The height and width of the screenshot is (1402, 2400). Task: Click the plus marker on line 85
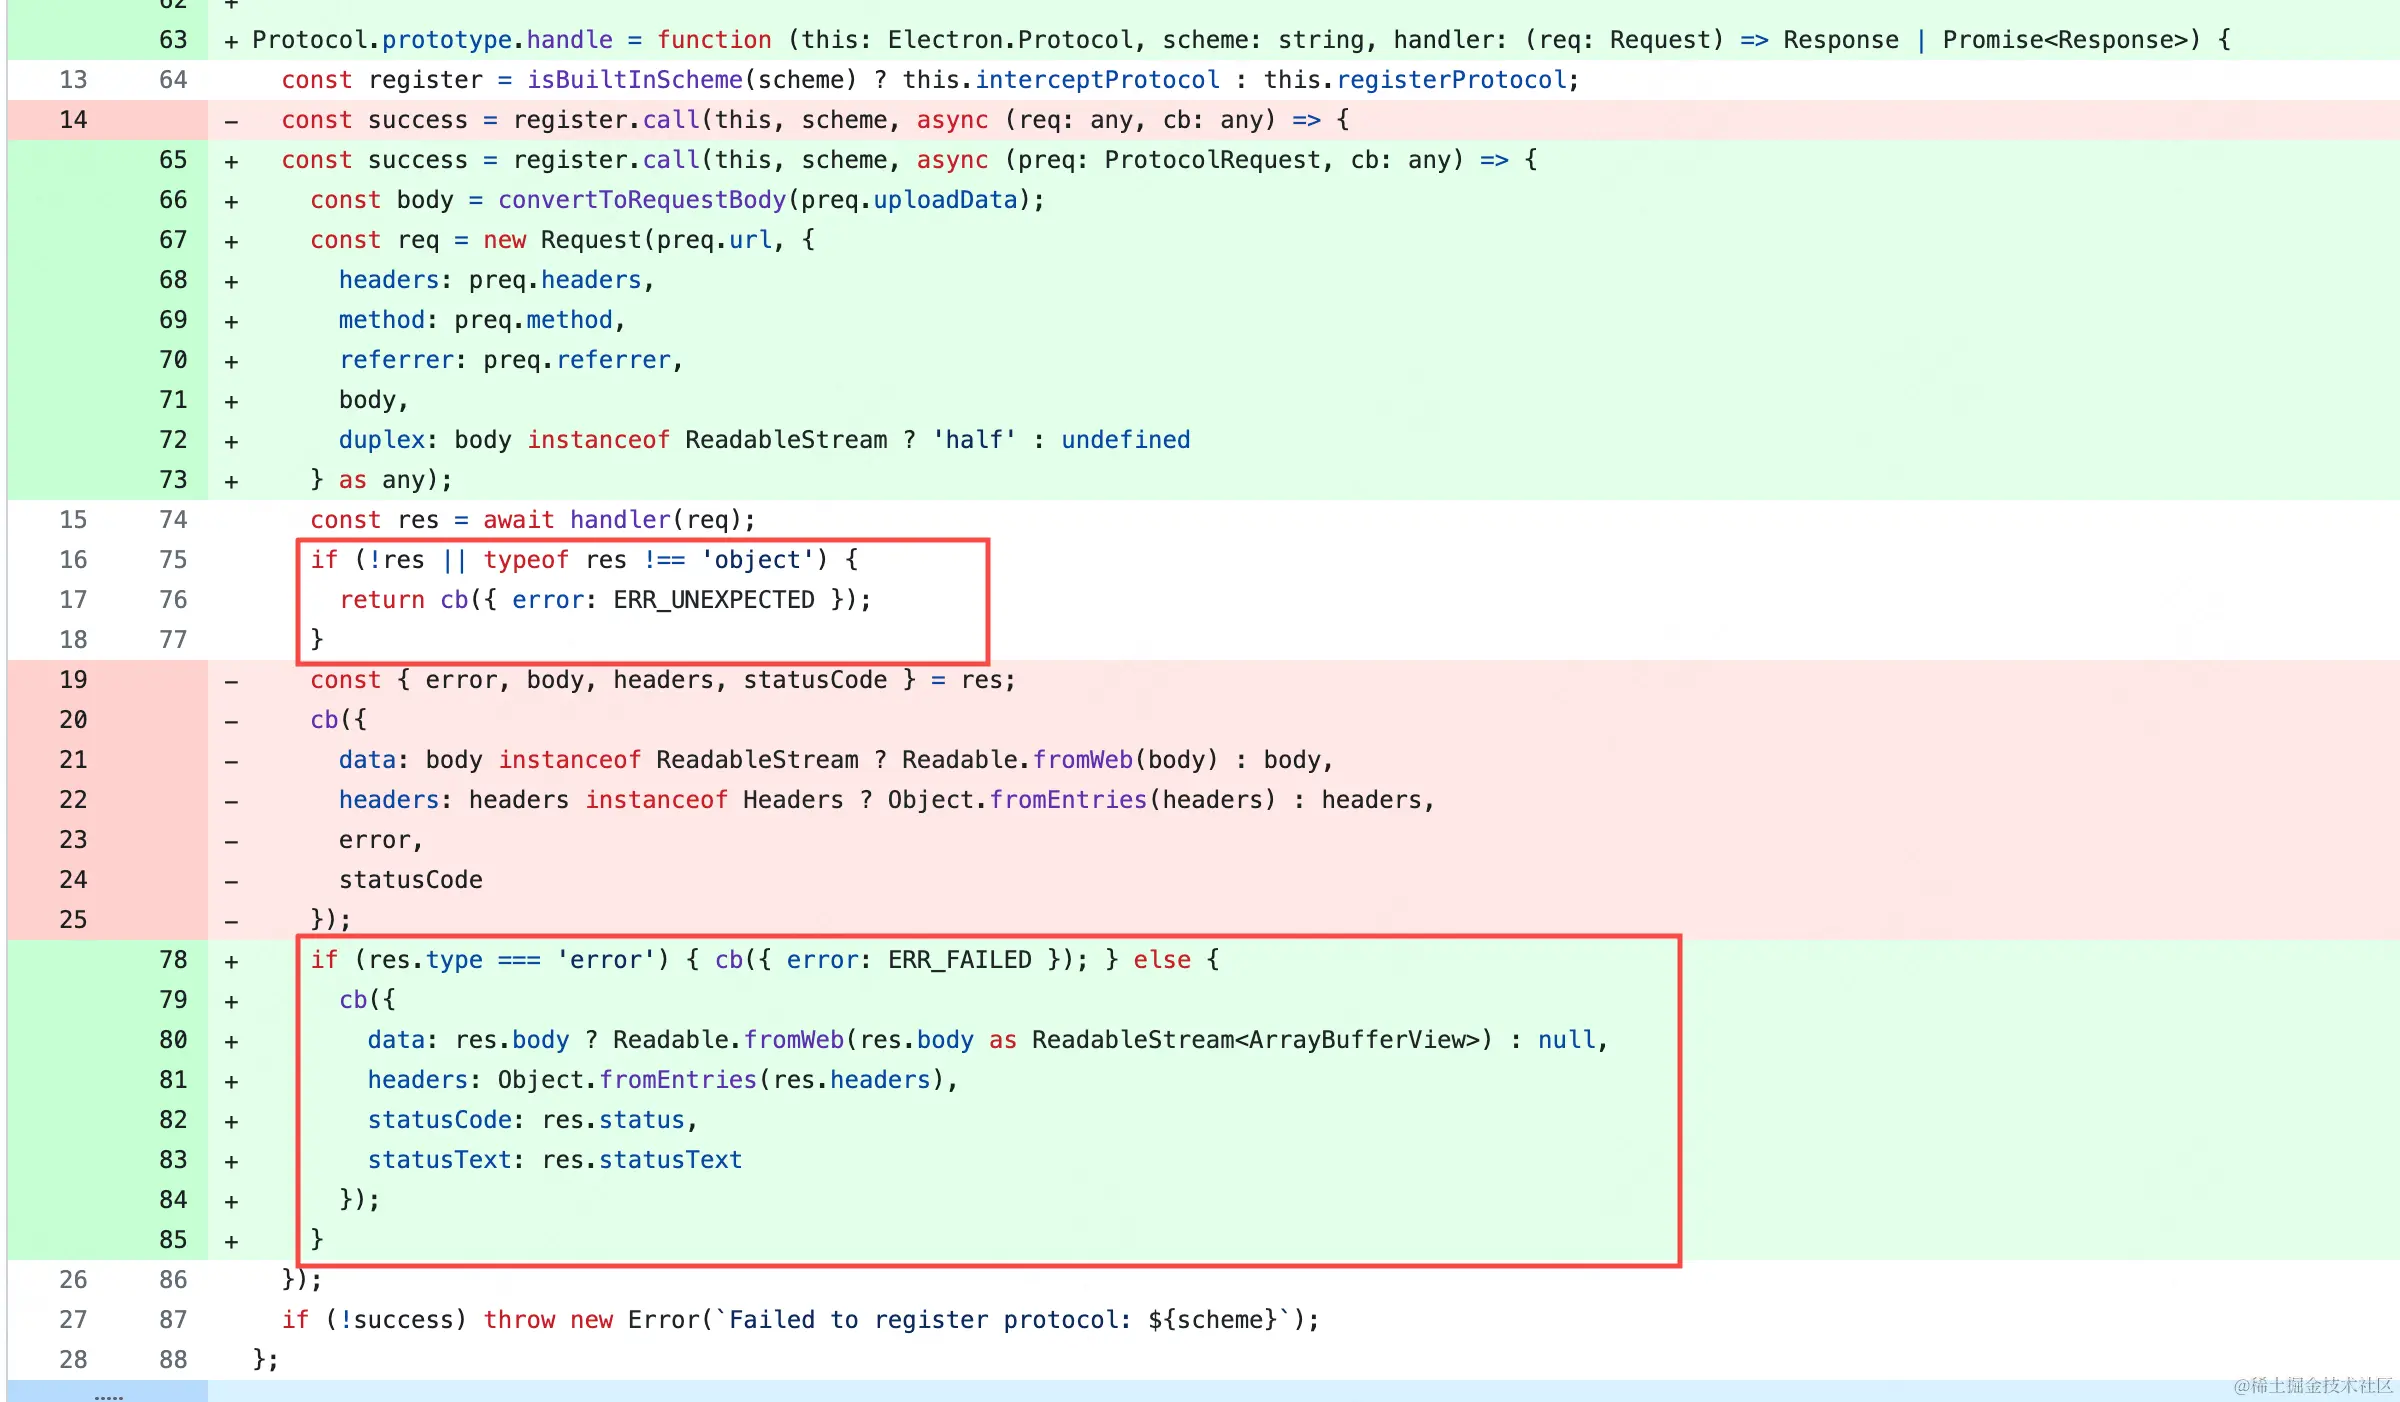coord(231,1241)
